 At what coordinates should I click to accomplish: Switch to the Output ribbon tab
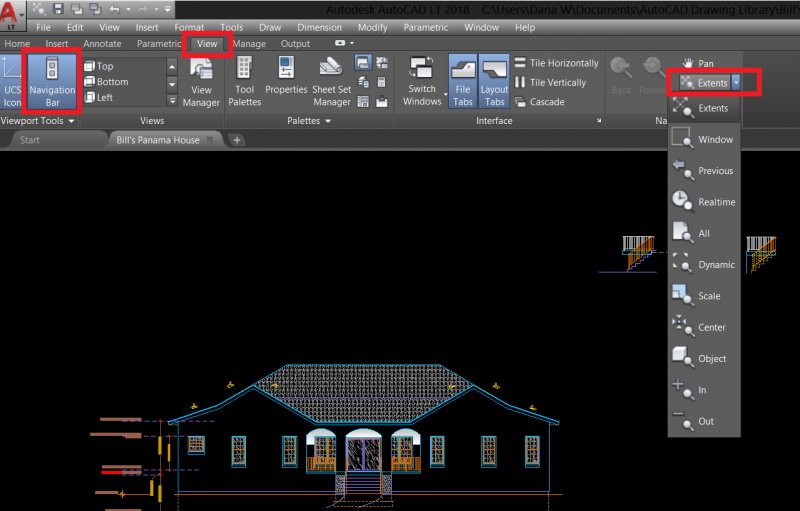(295, 44)
